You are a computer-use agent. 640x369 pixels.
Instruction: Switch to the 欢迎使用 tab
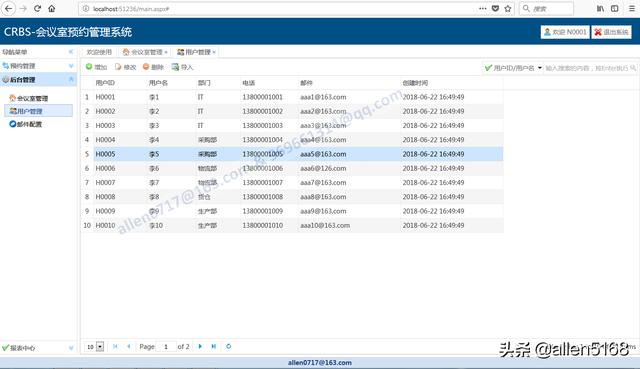pyautogui.click(x=99, y=52)
